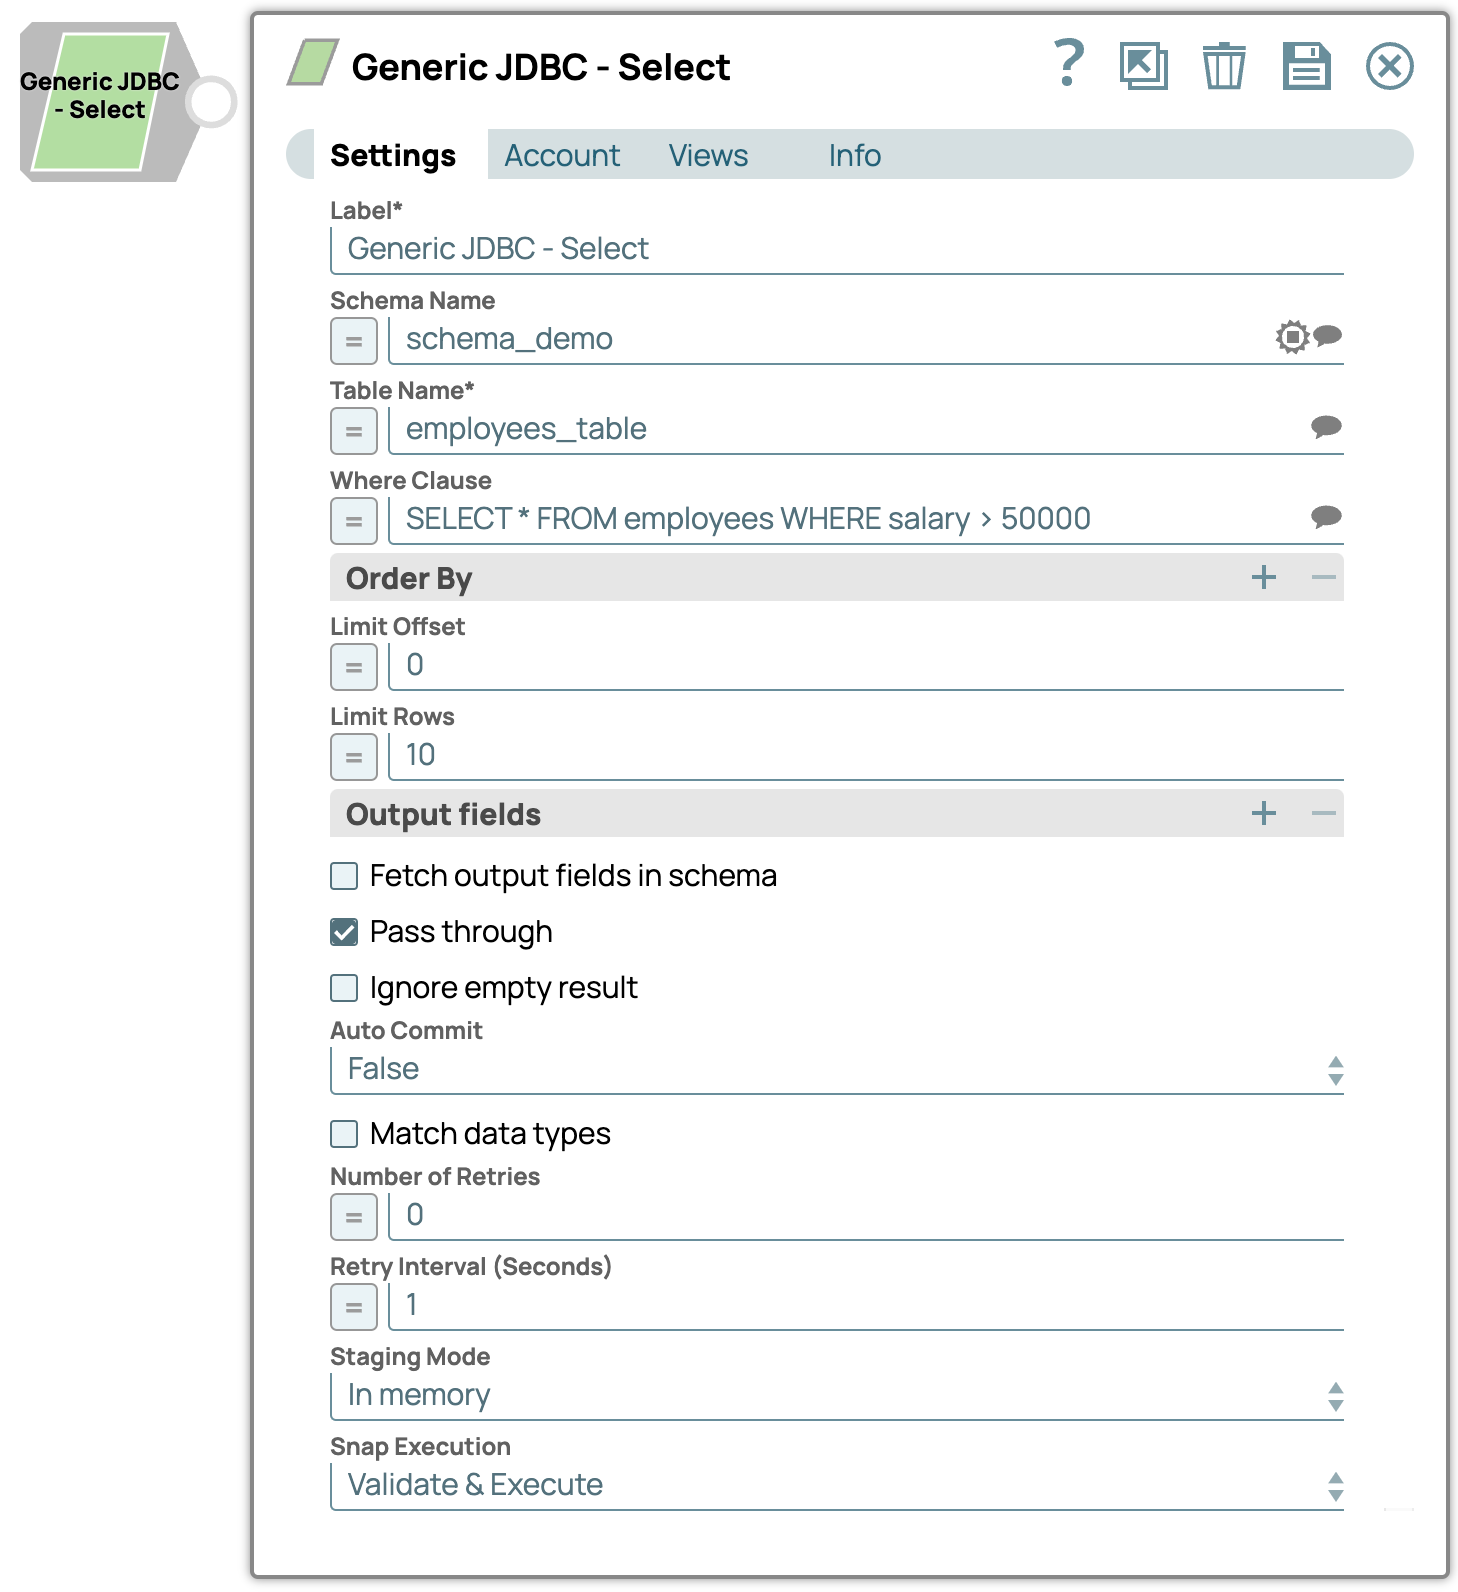
Task: Toggle expression button for Limit Rows
Action: pyautogui.click(x=354, y=757)
